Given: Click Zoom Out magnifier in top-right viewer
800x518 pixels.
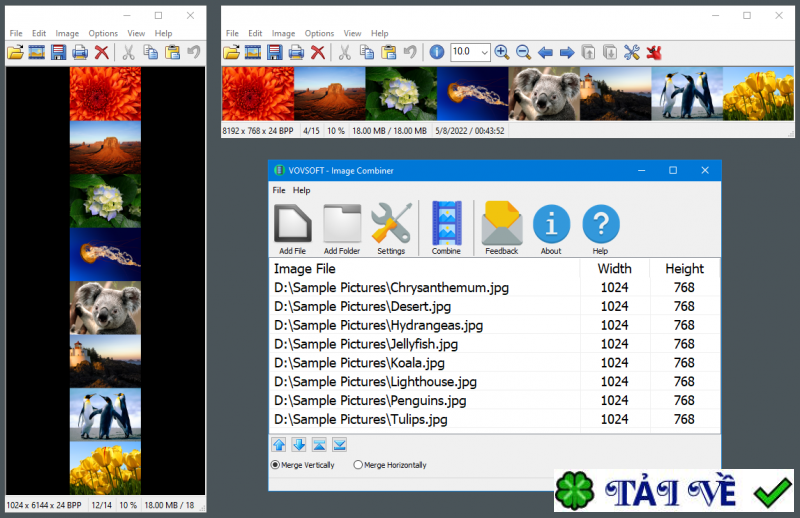Looking at the screenshot, I should tap(523, 52).
